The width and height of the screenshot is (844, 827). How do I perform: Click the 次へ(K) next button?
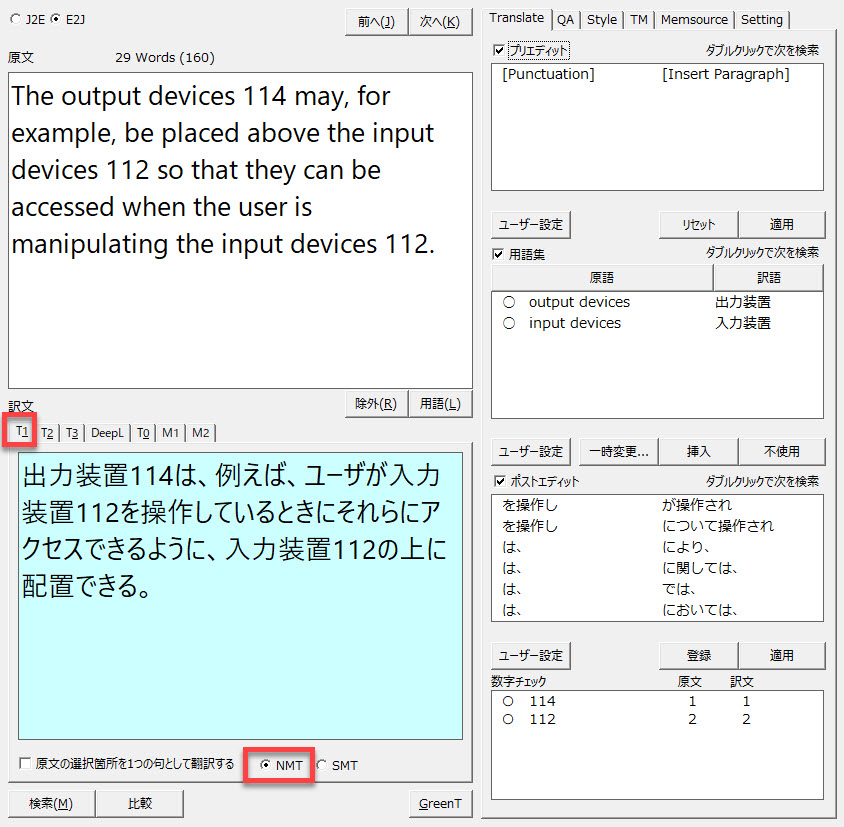tap(440, 22)
